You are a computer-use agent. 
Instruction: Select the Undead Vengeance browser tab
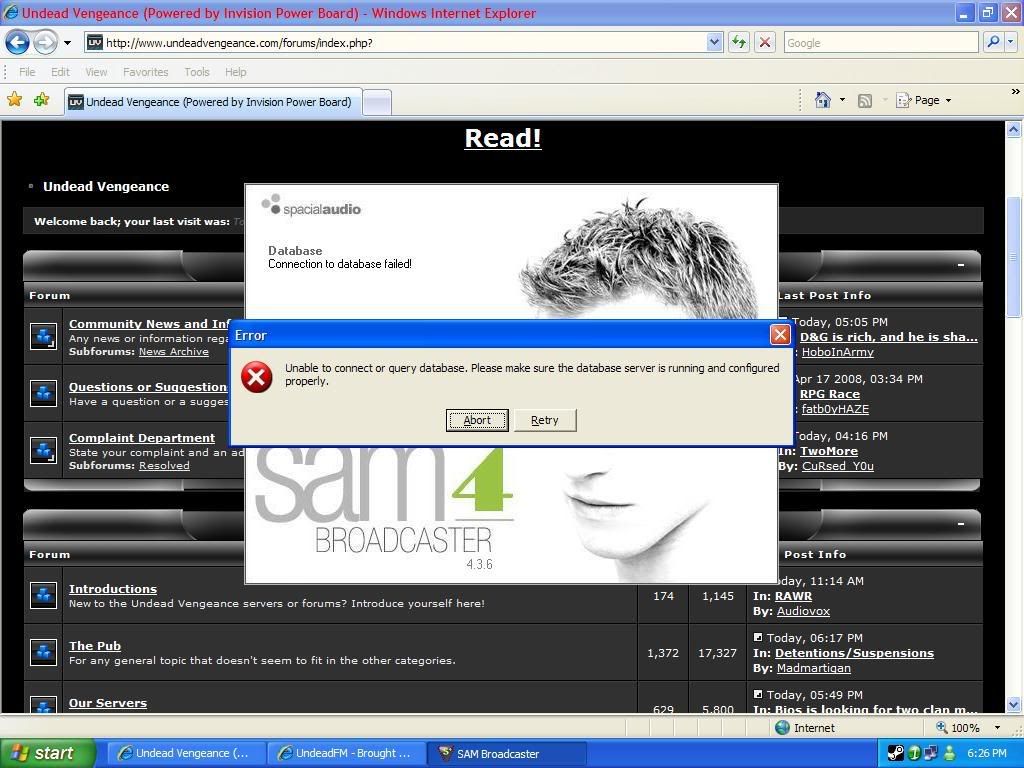point(214,102)
